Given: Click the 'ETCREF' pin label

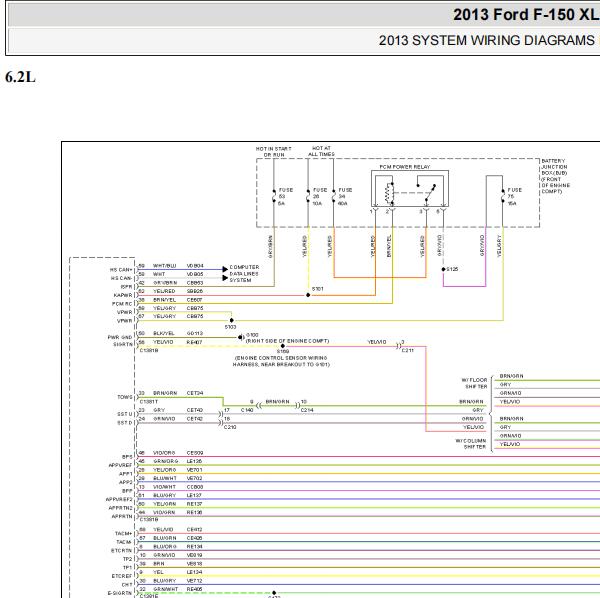Looking at the screenshot, I should point(122,576).
